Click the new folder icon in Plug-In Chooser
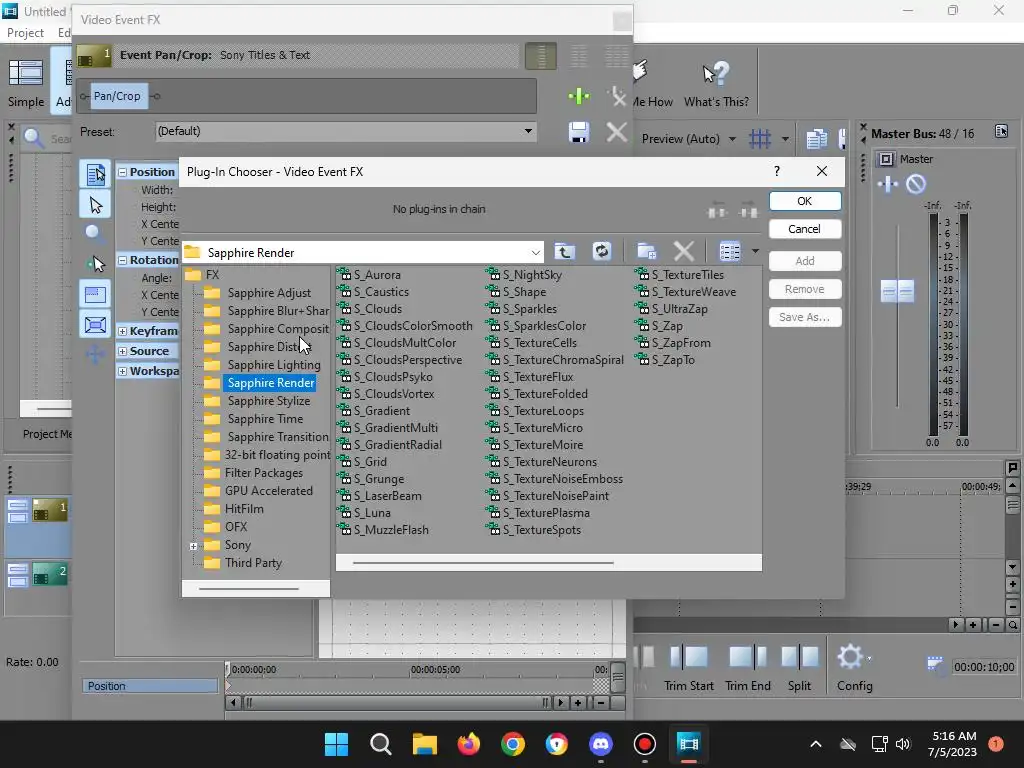The image size is (1024, 768). click(647, 251)
